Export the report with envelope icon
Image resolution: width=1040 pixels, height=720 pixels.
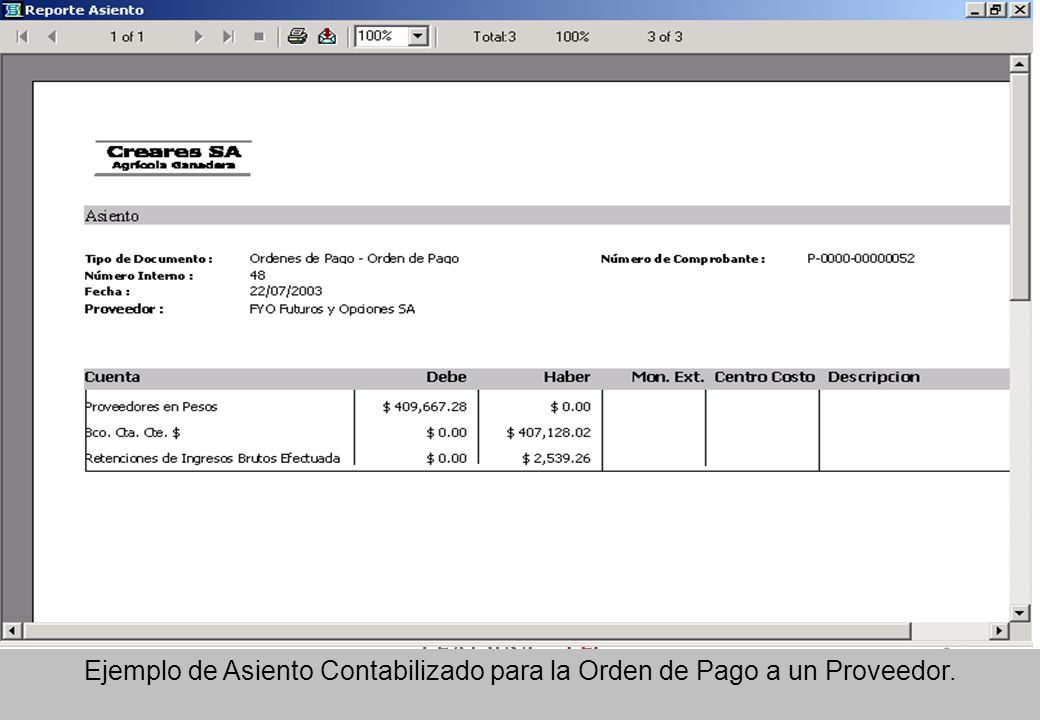(x=327, y=36)
